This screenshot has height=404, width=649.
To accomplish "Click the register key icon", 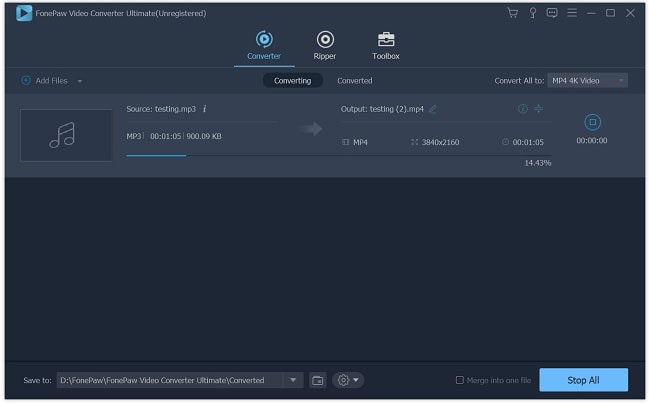I will point(533,13).
